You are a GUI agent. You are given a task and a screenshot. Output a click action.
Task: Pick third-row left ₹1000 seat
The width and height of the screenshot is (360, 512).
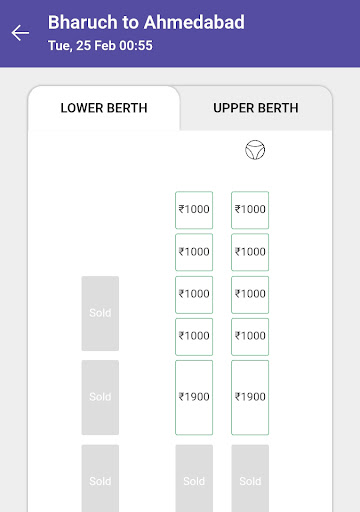[x=194, y=295]
